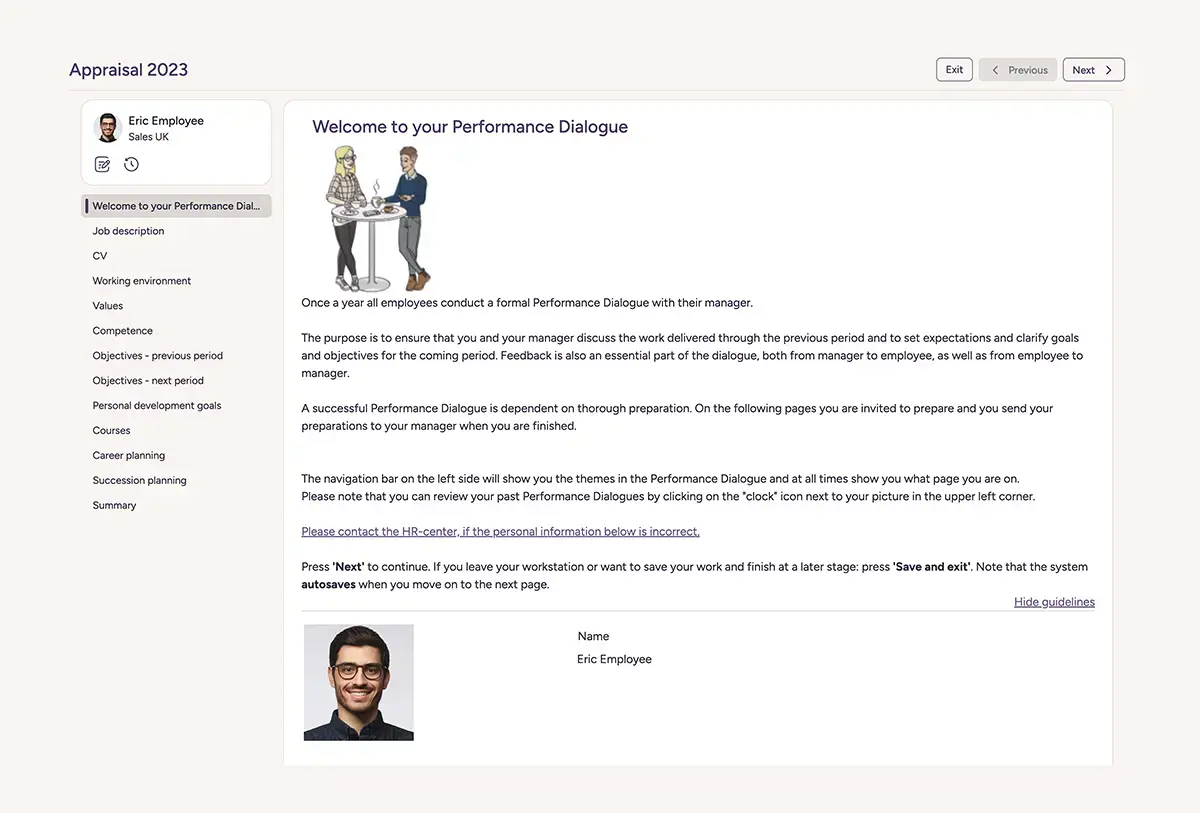Select Job description in the sidebar
The width and height of the screenshot is (1200, 813).
pos(128,231)
